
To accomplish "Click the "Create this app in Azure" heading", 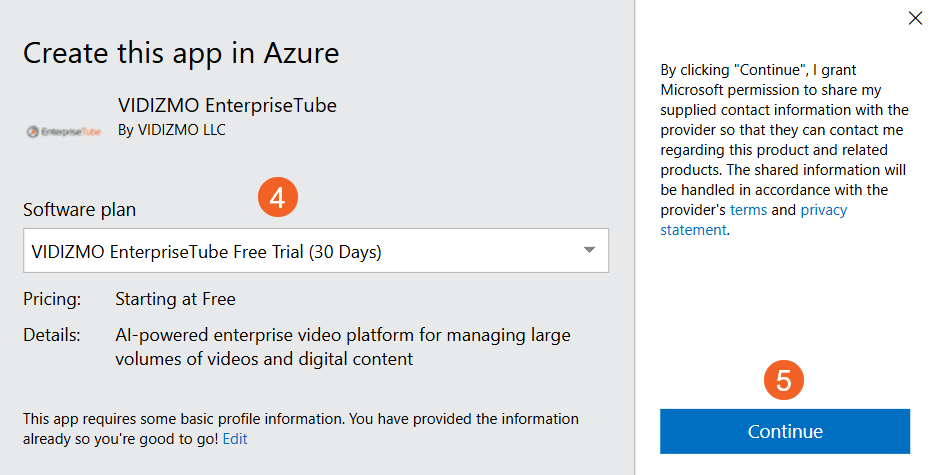I will point(181,53).
